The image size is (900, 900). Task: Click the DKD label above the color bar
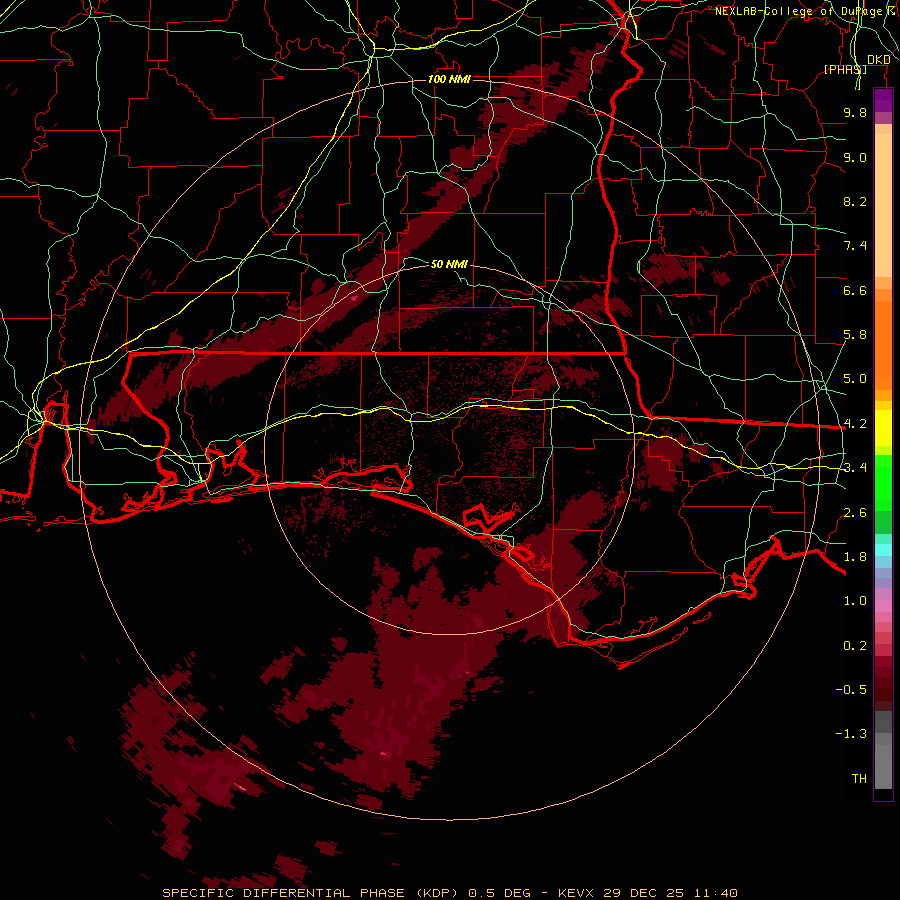(879, 60)
